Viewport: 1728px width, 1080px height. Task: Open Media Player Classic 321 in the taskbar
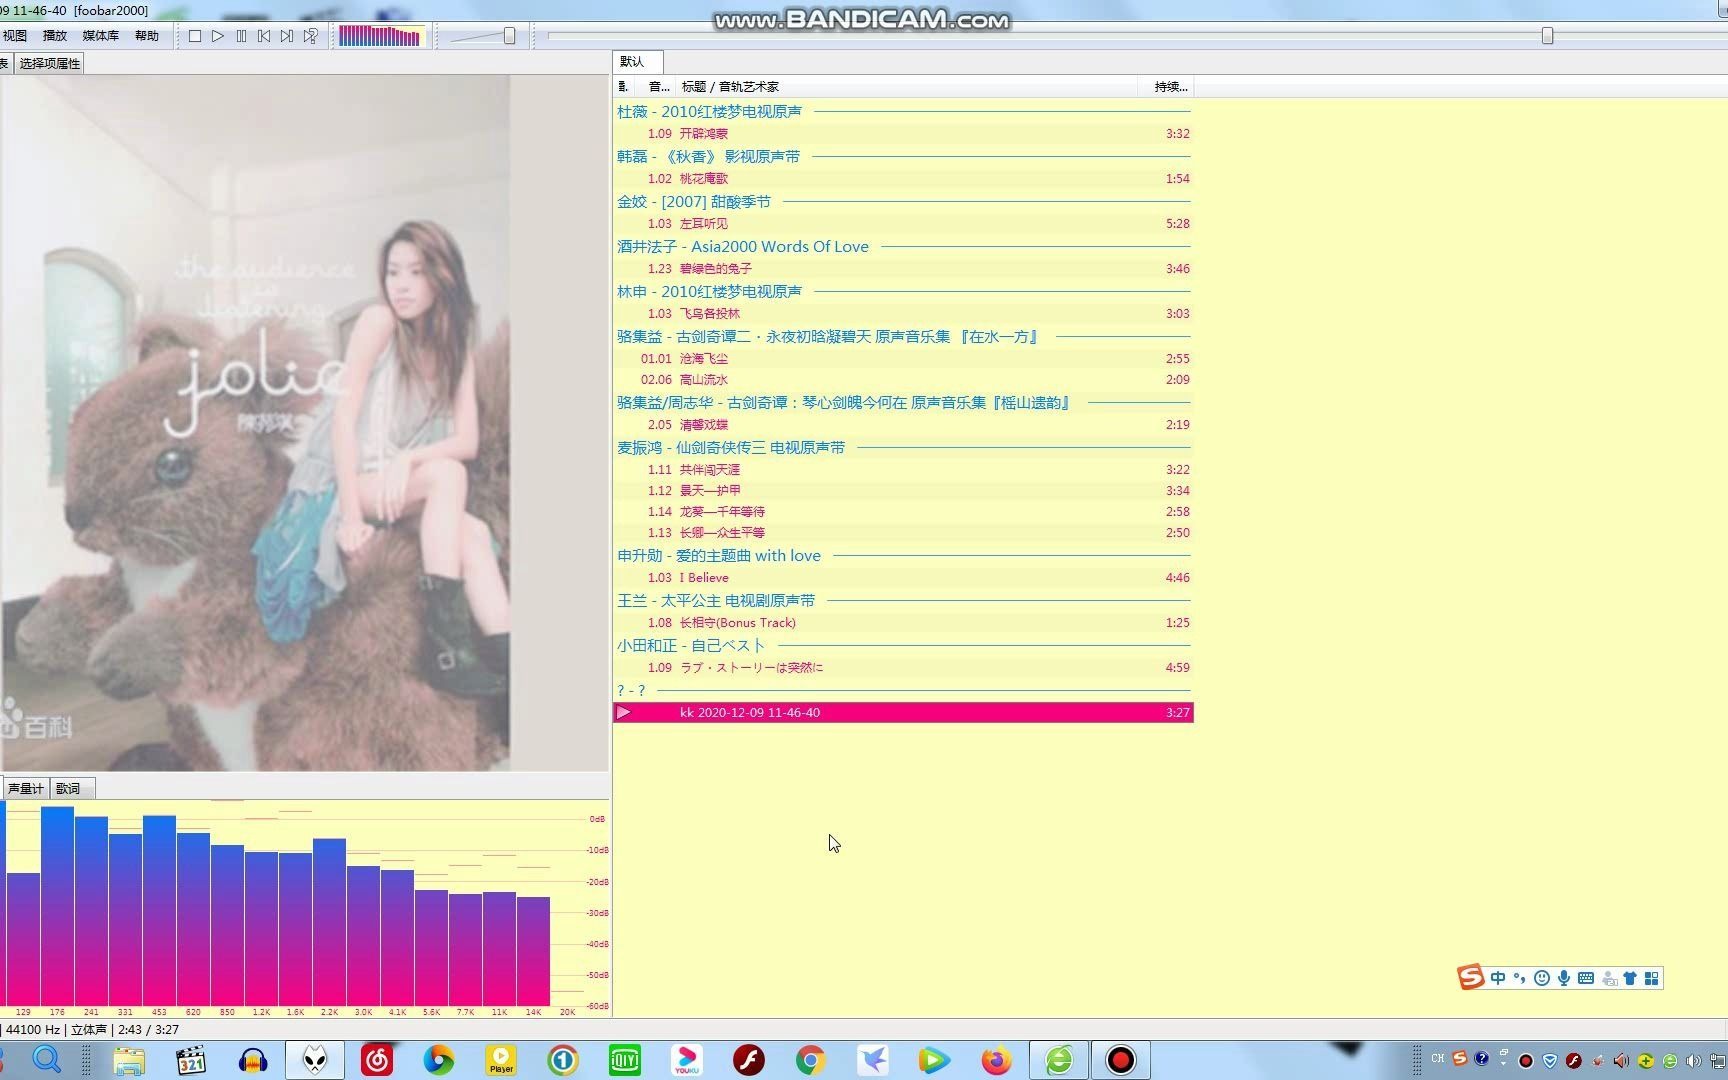coord(191,1060)
